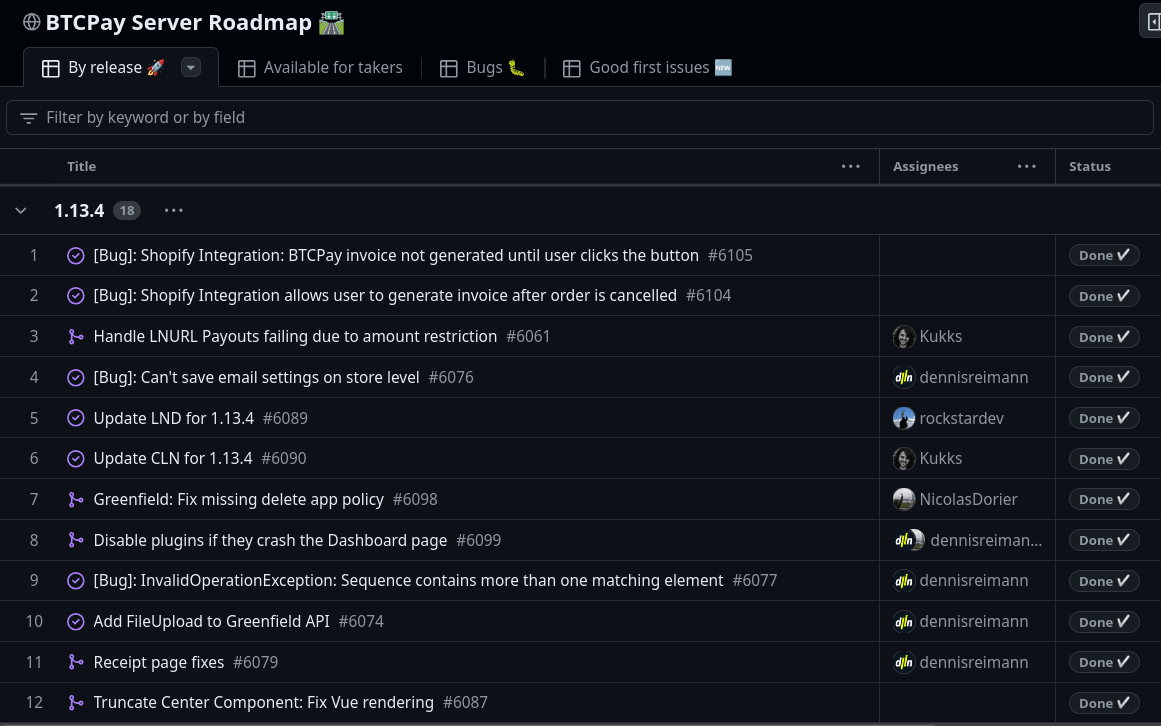
Task: Open the 1.13.4 group options menu
Action: (173, 211)
